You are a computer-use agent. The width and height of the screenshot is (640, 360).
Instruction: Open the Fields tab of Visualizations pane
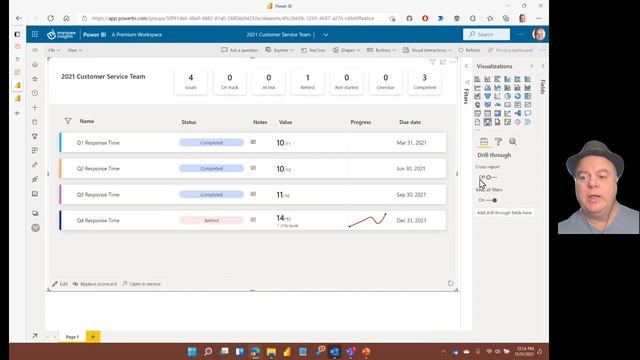(484, 142)
